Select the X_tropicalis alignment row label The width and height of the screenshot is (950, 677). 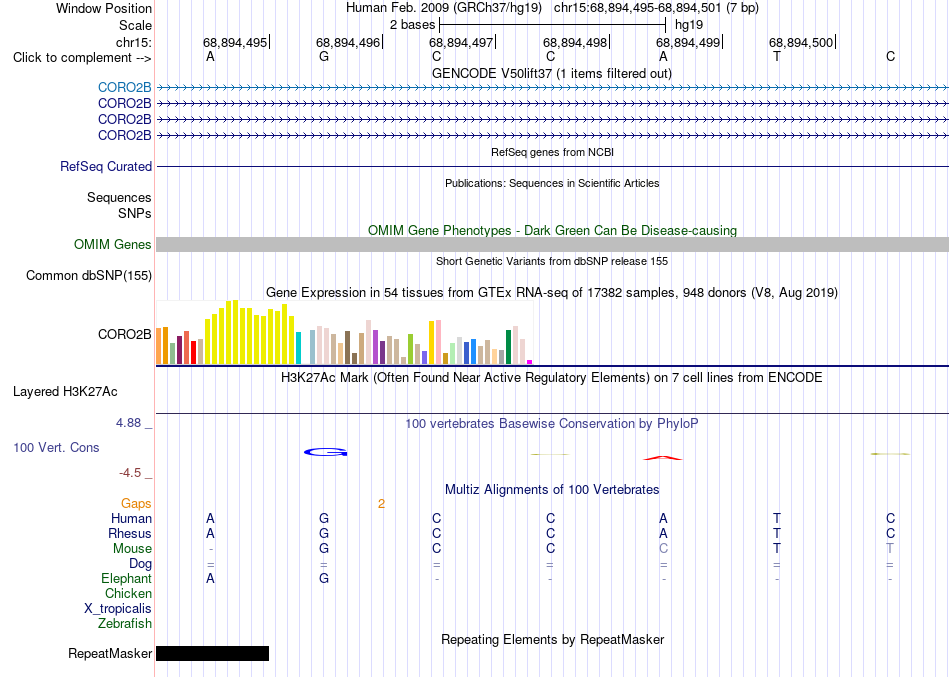(118, 609)
